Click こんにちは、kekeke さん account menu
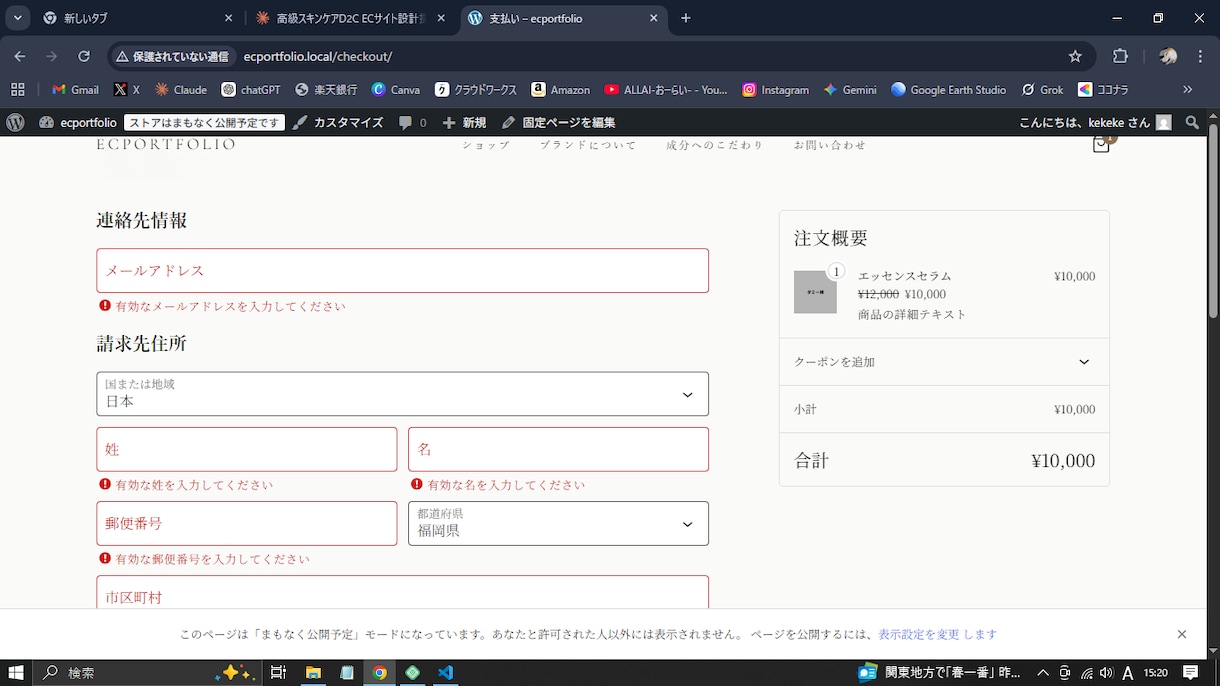The image size is (1220, 686). pos(1095,122)
